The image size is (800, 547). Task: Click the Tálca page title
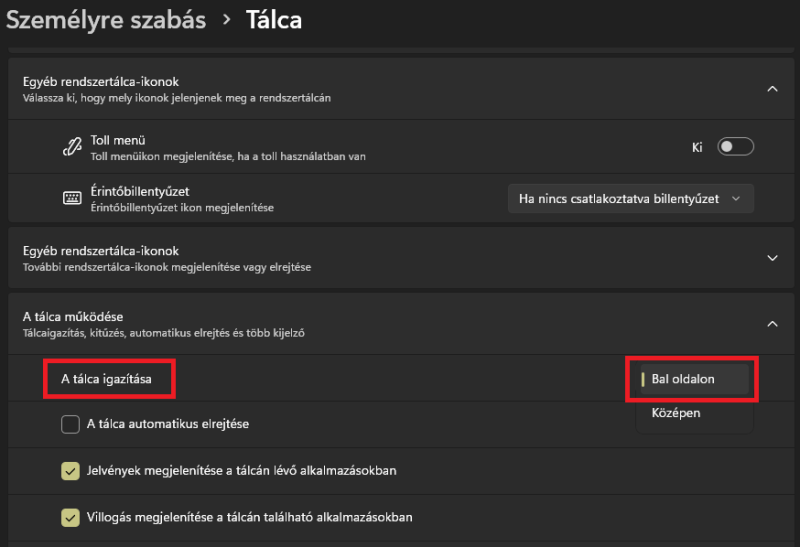pyautogui.click(x=273, y=19)
